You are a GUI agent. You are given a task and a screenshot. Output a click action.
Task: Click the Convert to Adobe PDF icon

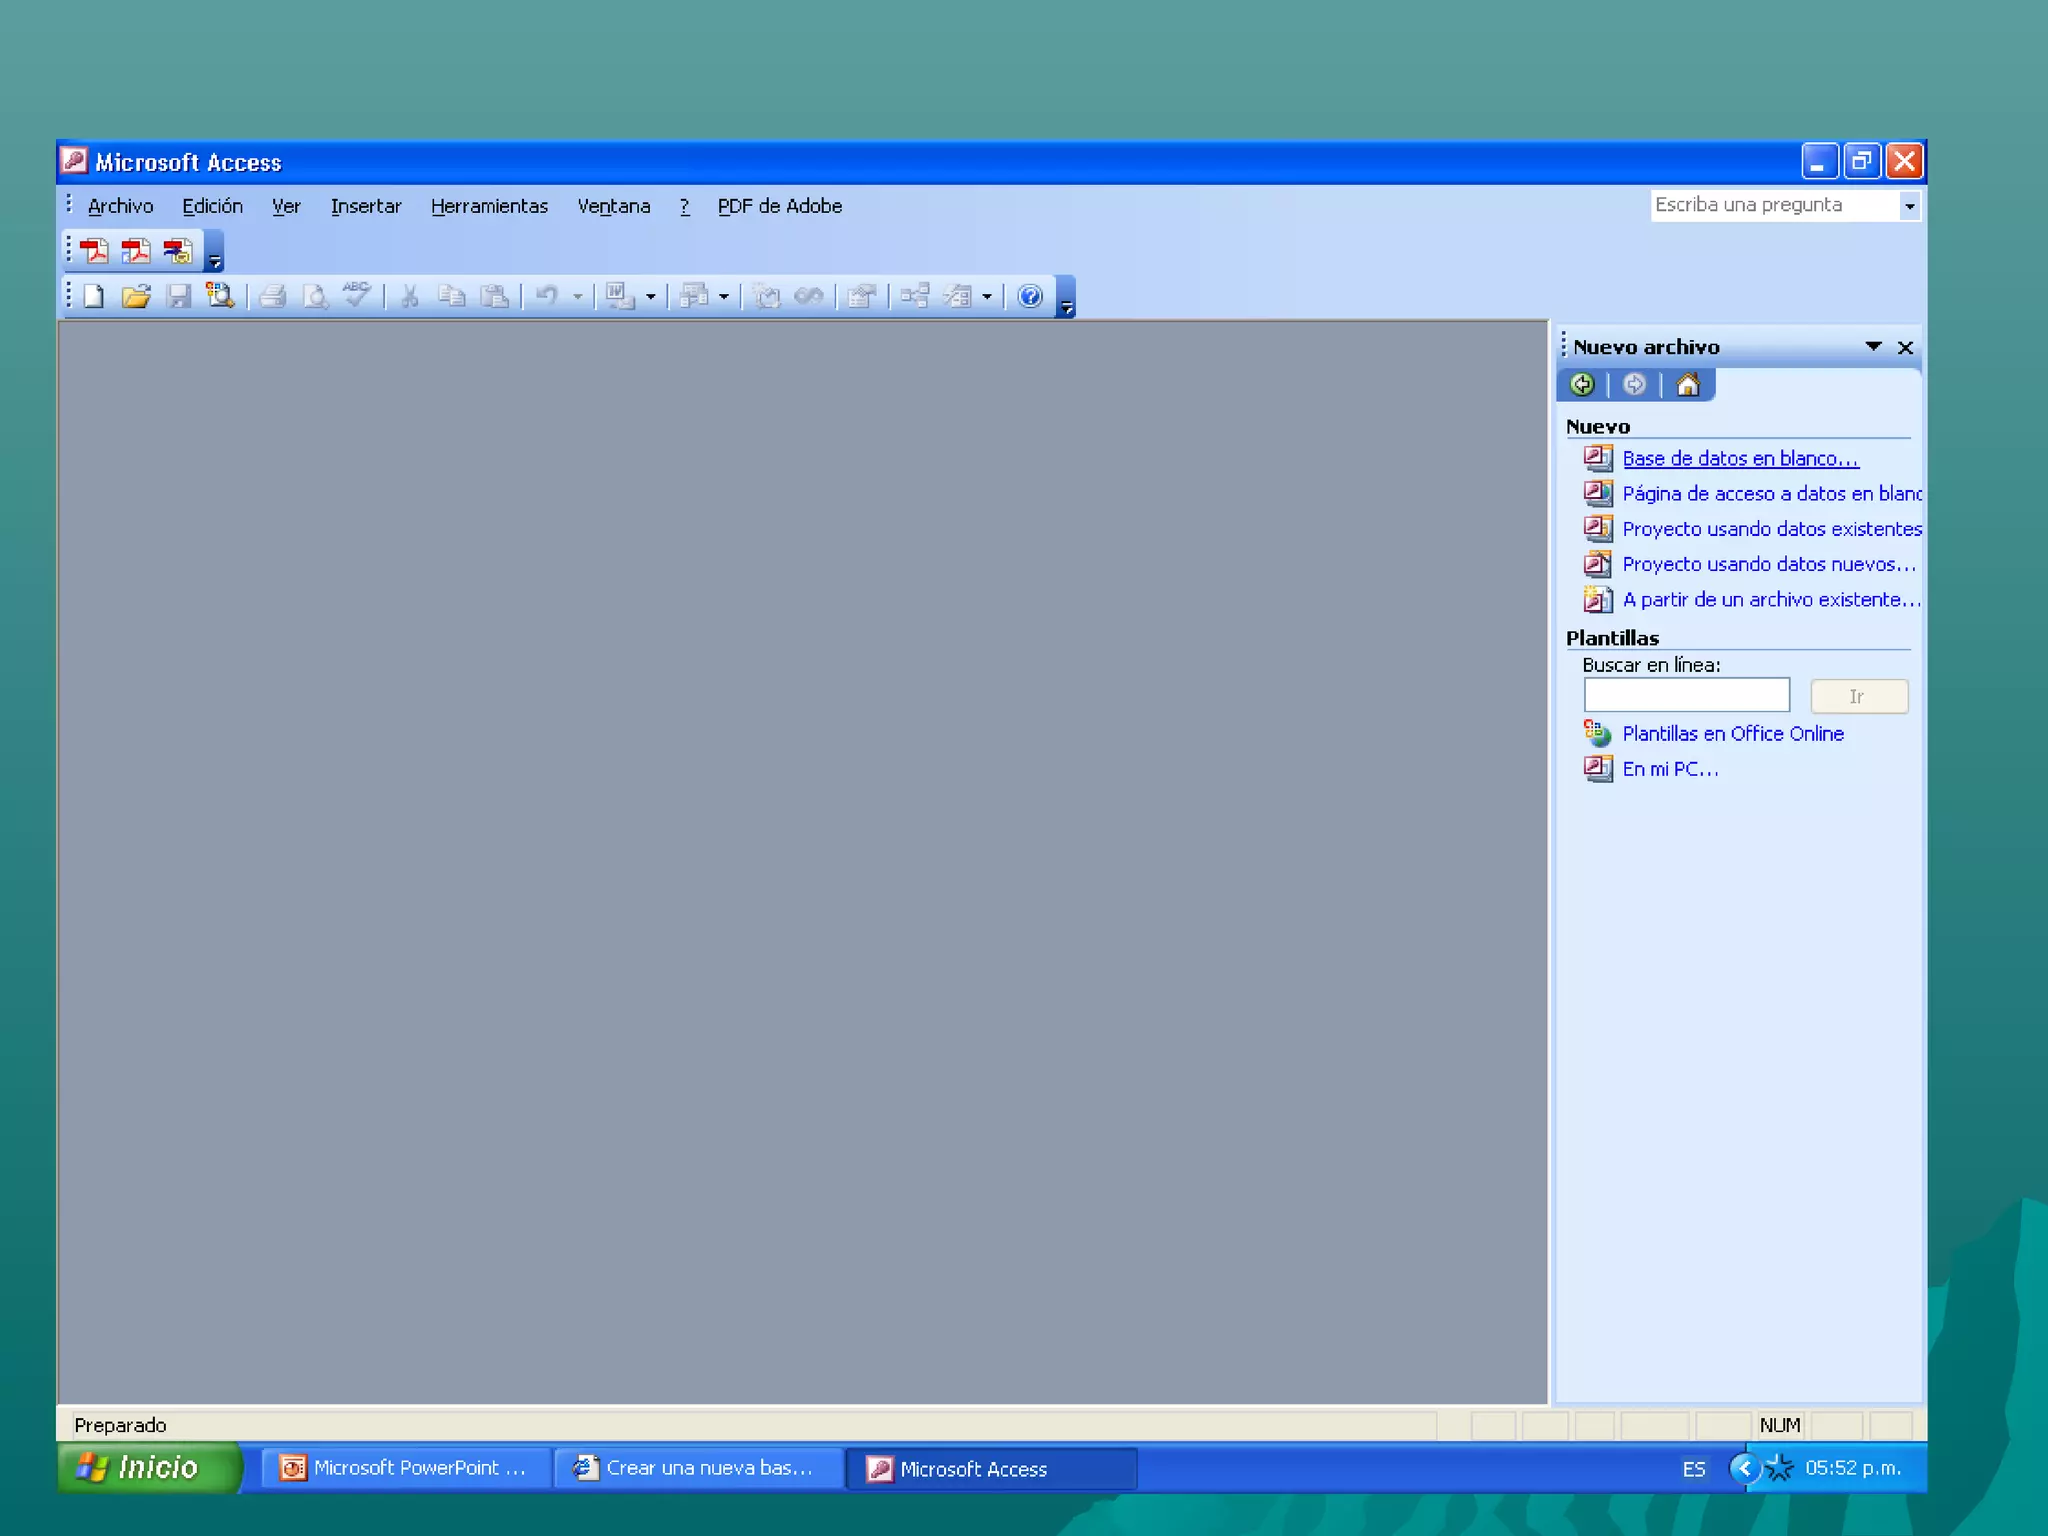pyautogui.click(x=95, y=251)
